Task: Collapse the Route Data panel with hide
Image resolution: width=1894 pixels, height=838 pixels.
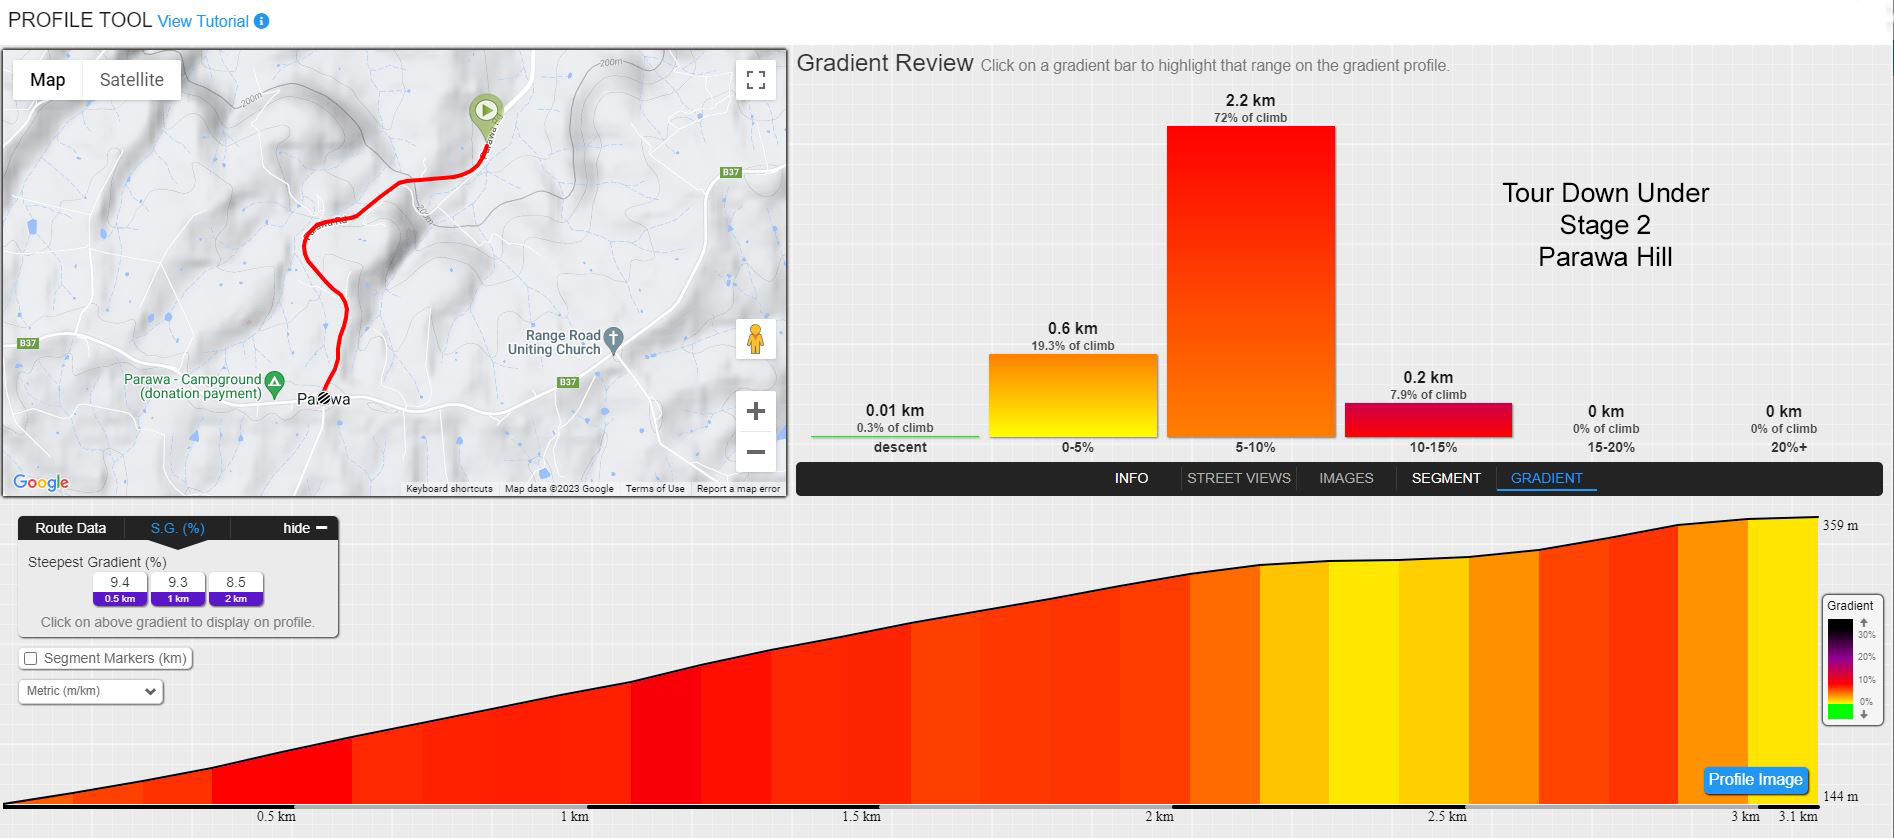Action: pyautogui.click(x=305, y=528)
